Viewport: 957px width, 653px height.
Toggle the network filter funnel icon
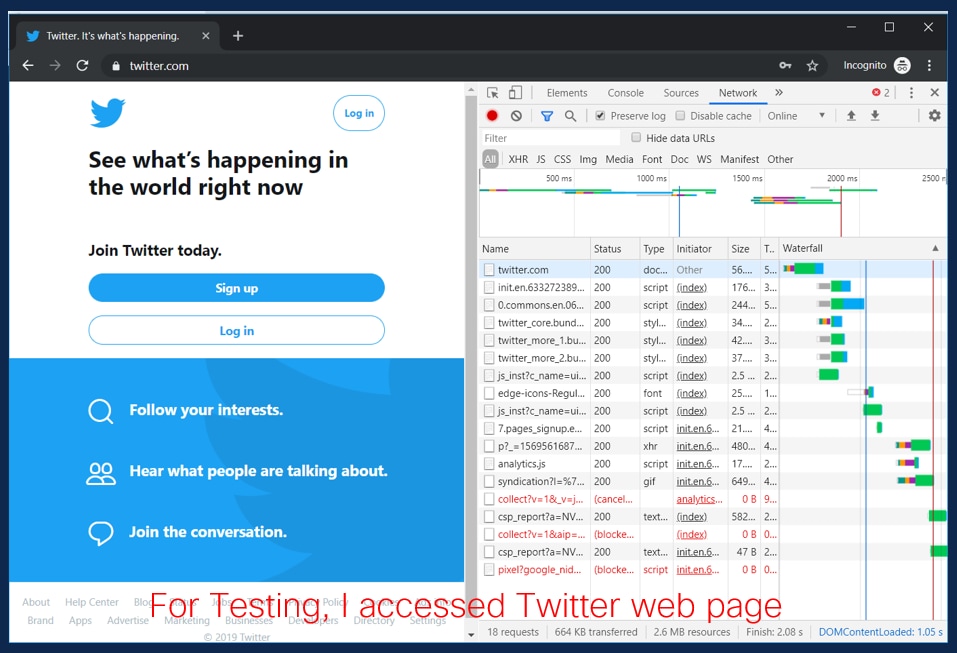(x=547, y=116)
